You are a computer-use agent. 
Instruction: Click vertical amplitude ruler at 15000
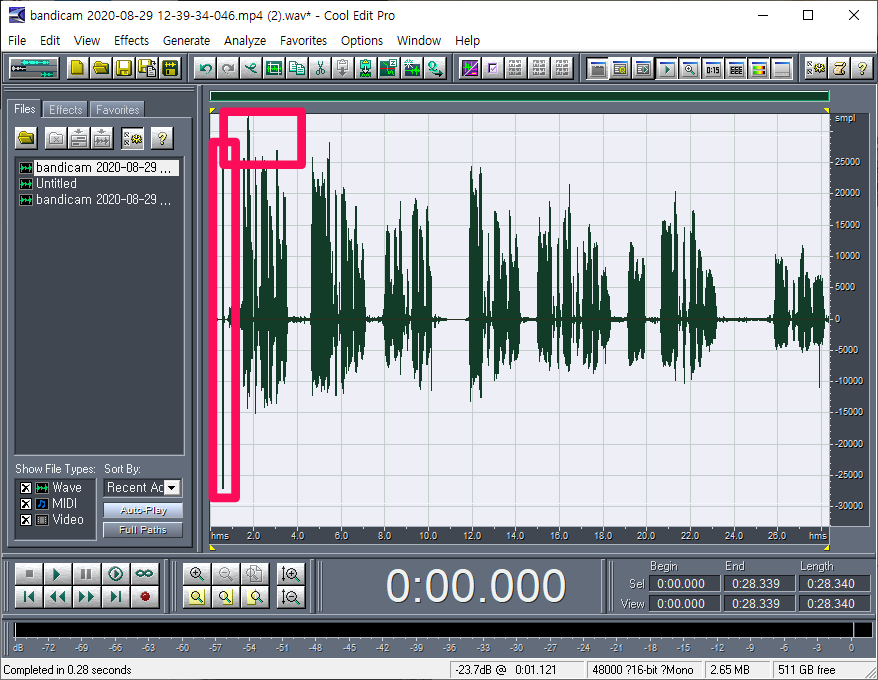[847, 225]
